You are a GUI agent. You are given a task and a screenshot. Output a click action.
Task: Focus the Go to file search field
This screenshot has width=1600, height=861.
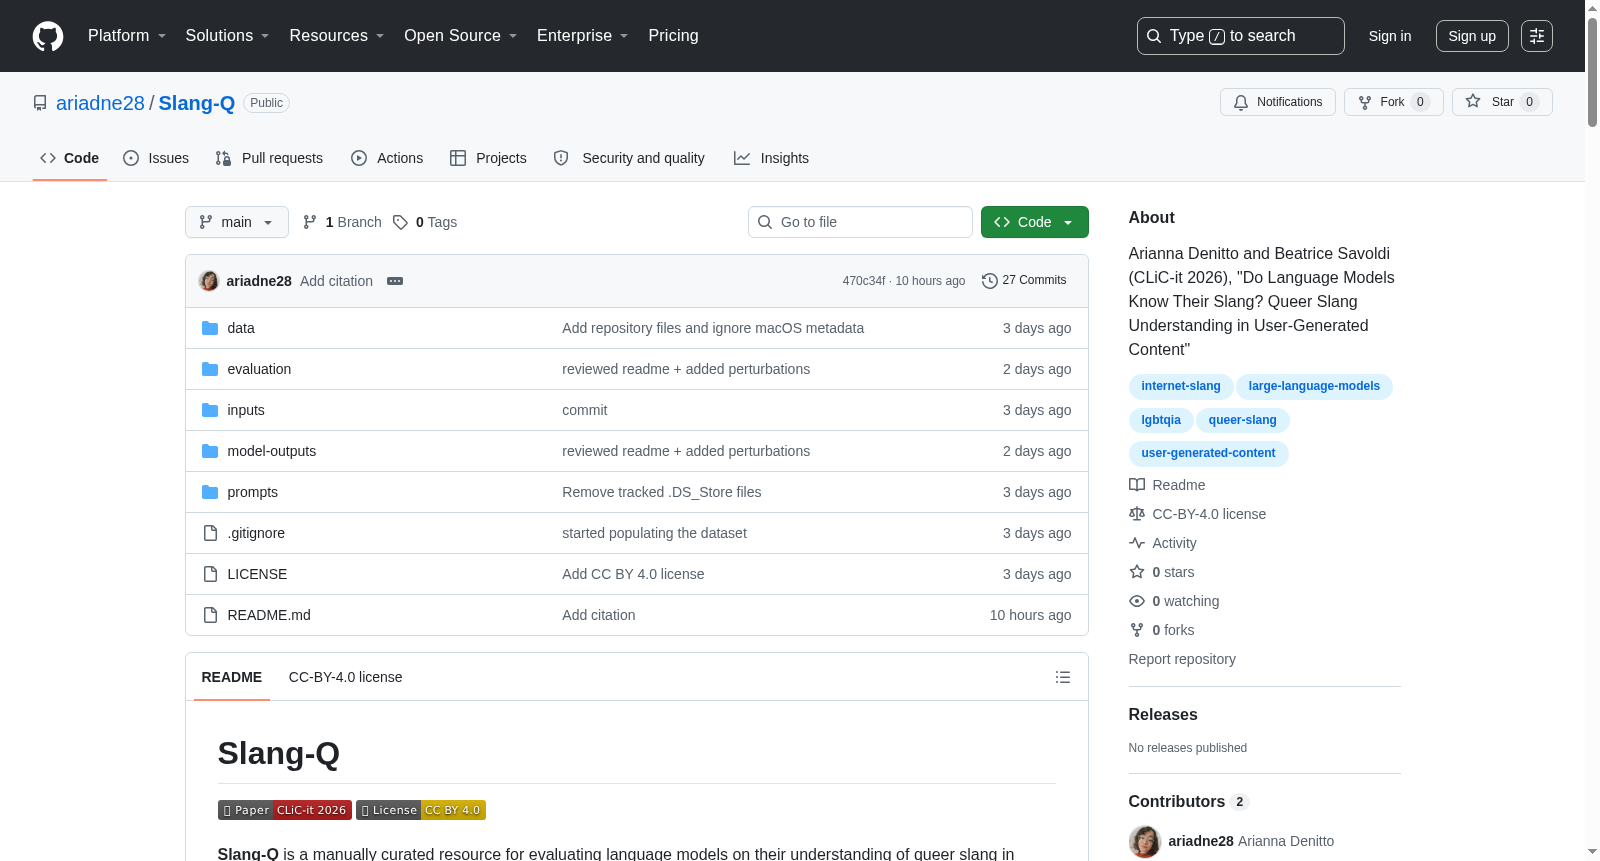[x=860, y=222]
